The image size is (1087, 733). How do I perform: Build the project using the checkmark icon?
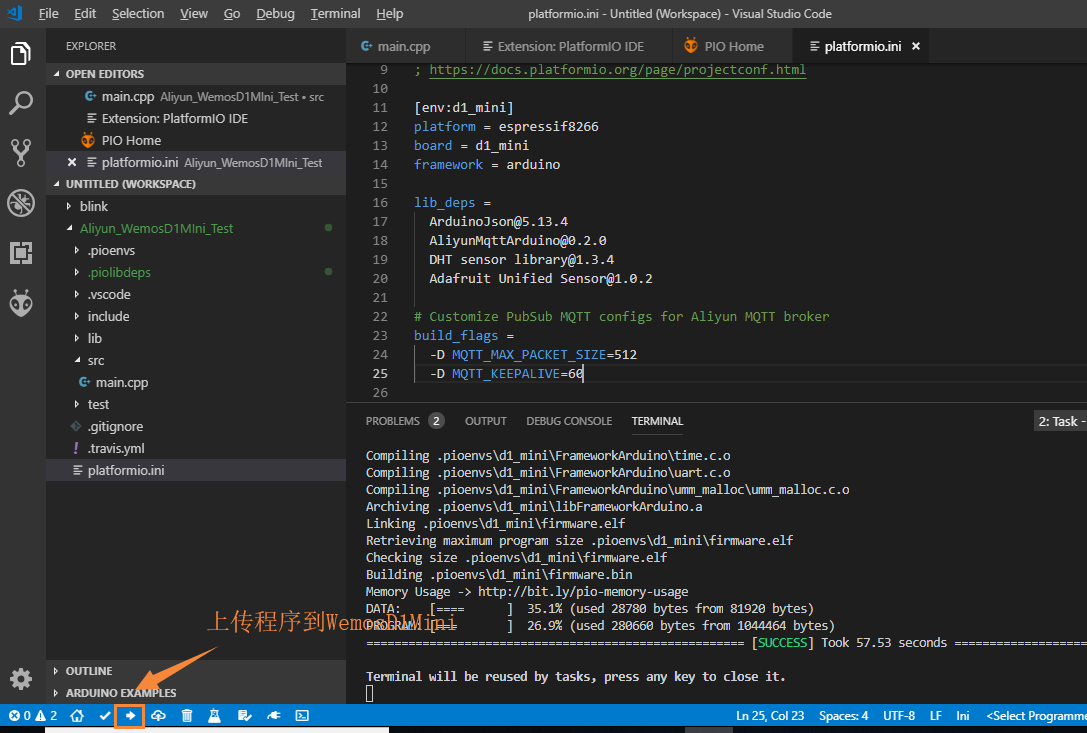(x=104, y=716)
